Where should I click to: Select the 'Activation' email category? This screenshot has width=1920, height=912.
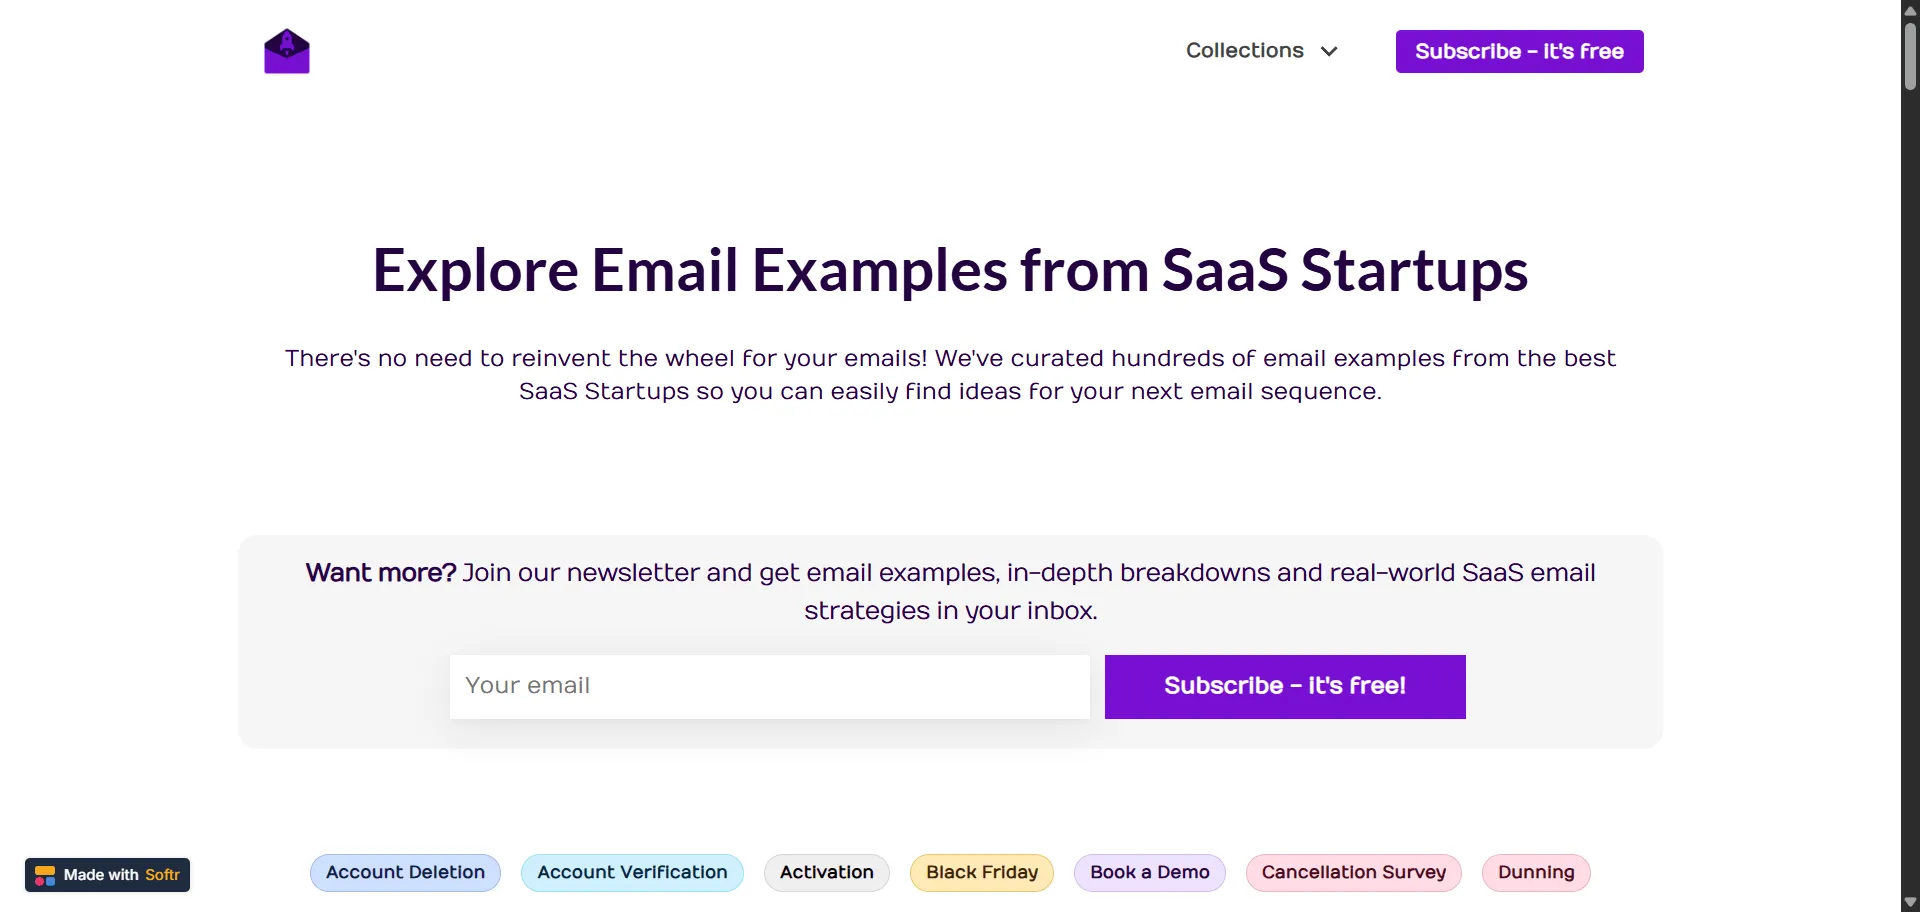tap(825, 872)
